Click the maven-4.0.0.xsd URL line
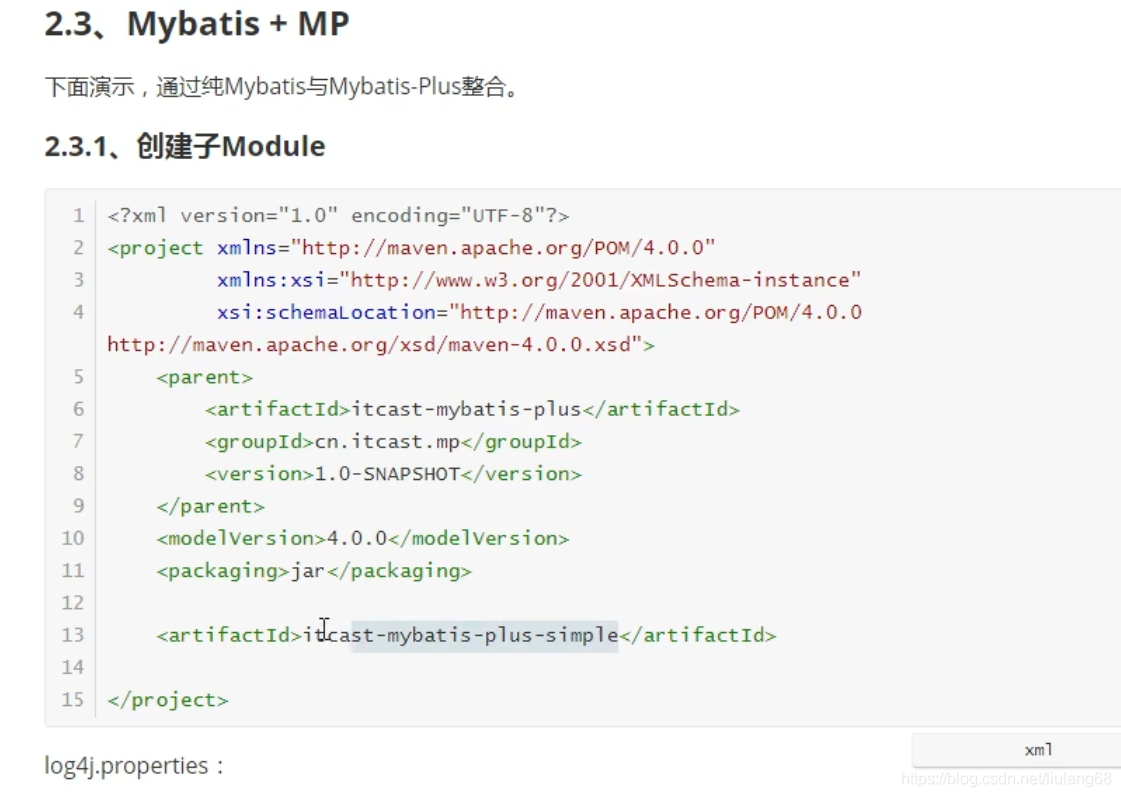The image size is (1121, 797). pos(380,345)
